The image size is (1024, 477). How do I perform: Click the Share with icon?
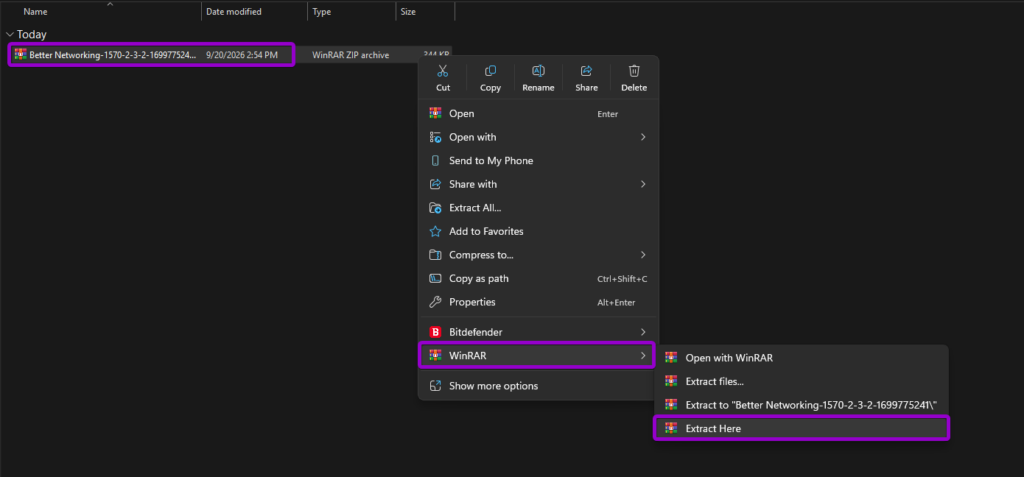(x=435, y=184)
